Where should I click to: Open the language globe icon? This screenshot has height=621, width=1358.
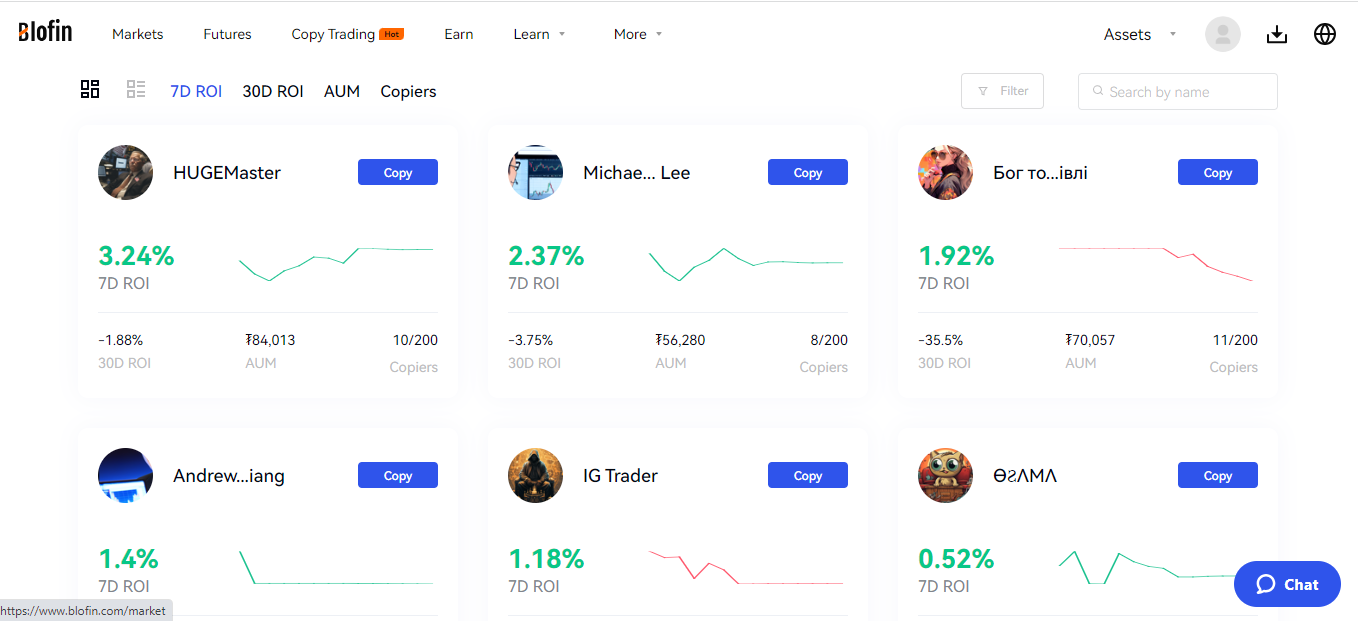[1325, 34]
